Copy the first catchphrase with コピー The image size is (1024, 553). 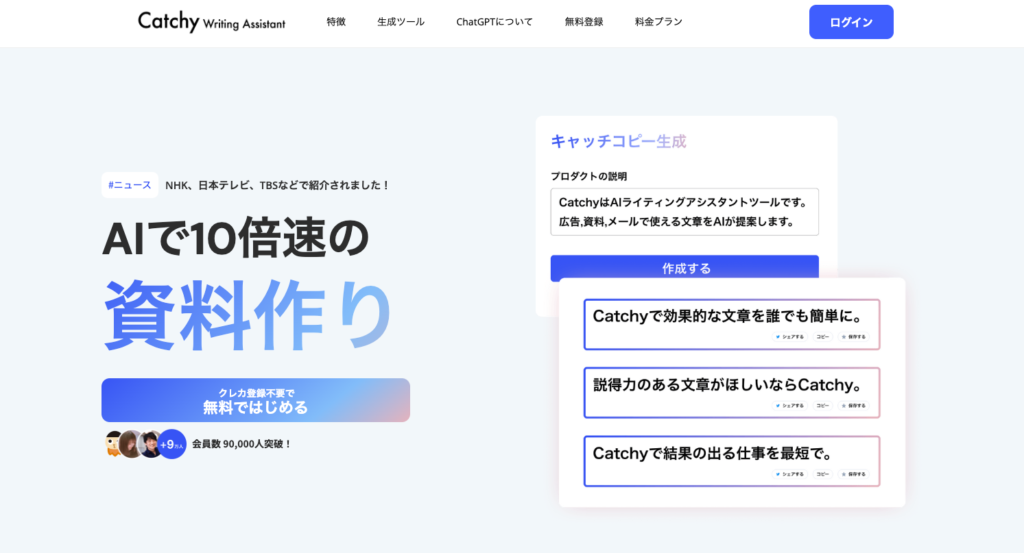pyautogui.click(x=822, y=337)
